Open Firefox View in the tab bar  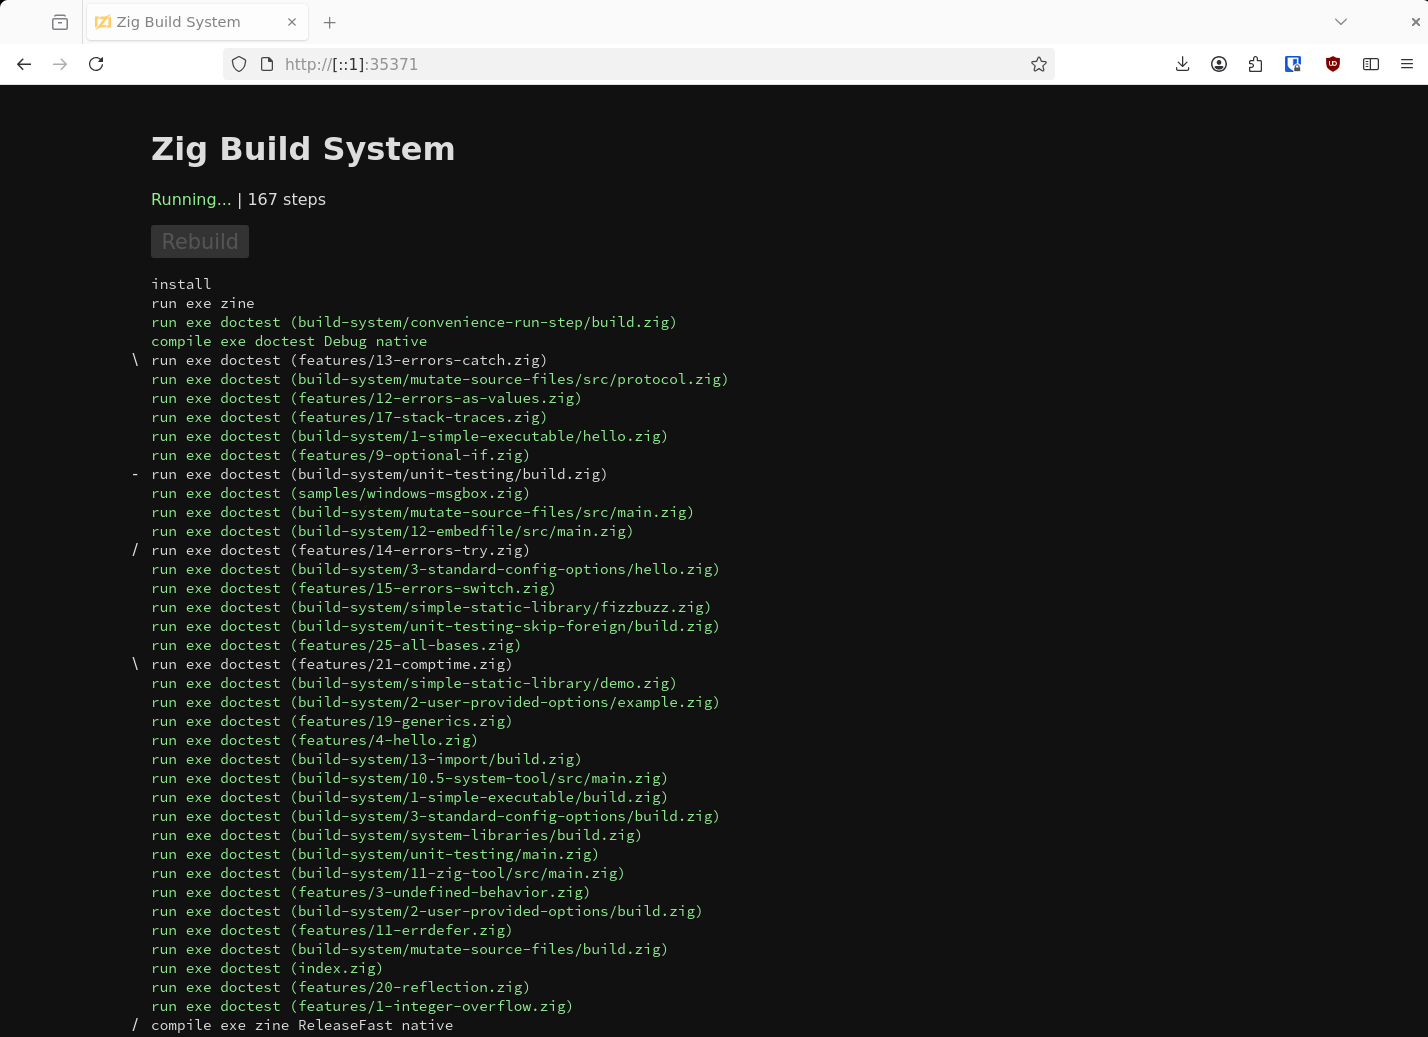pos(59,21)
